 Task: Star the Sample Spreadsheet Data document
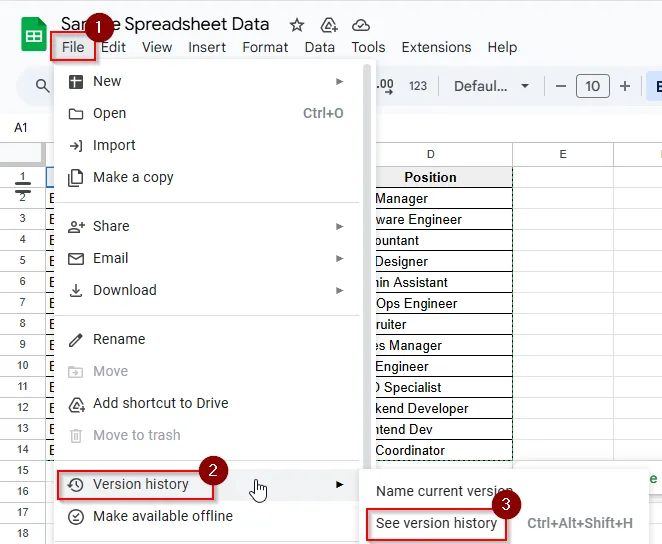(297, 25)
